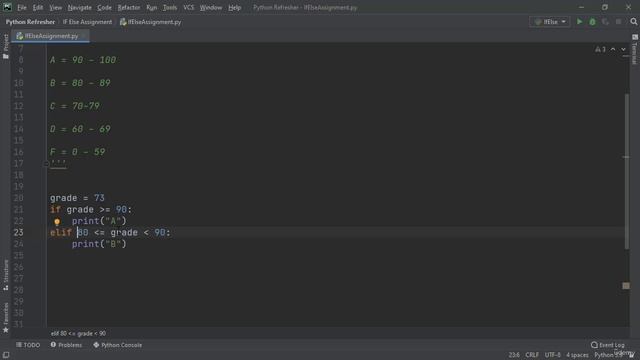Screen dimensions: 640x360
Task: Open the VCS menu
Action: point(189,7)
